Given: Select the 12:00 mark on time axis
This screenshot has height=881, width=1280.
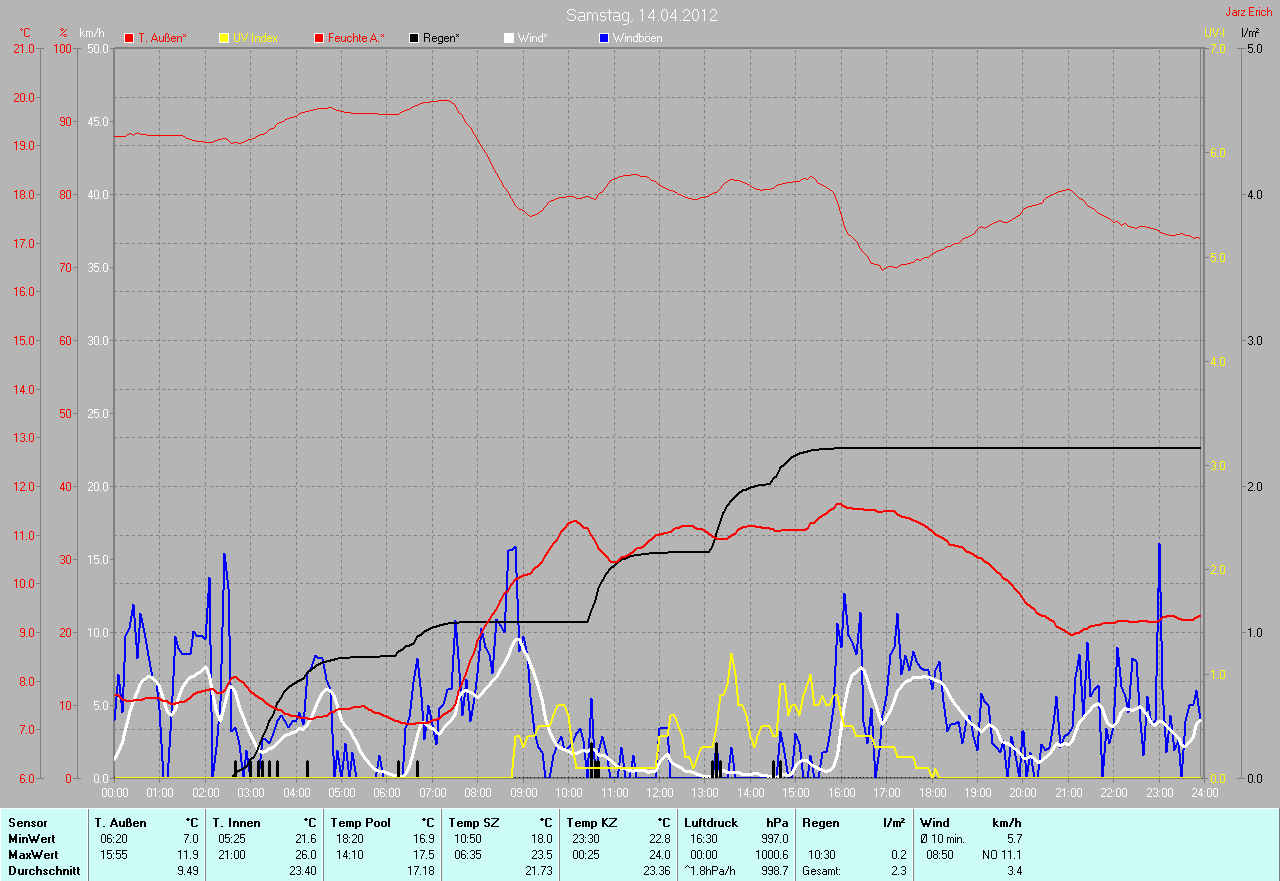Looking at the screenshot, I should pyautogui.click(x=659, y=792).
